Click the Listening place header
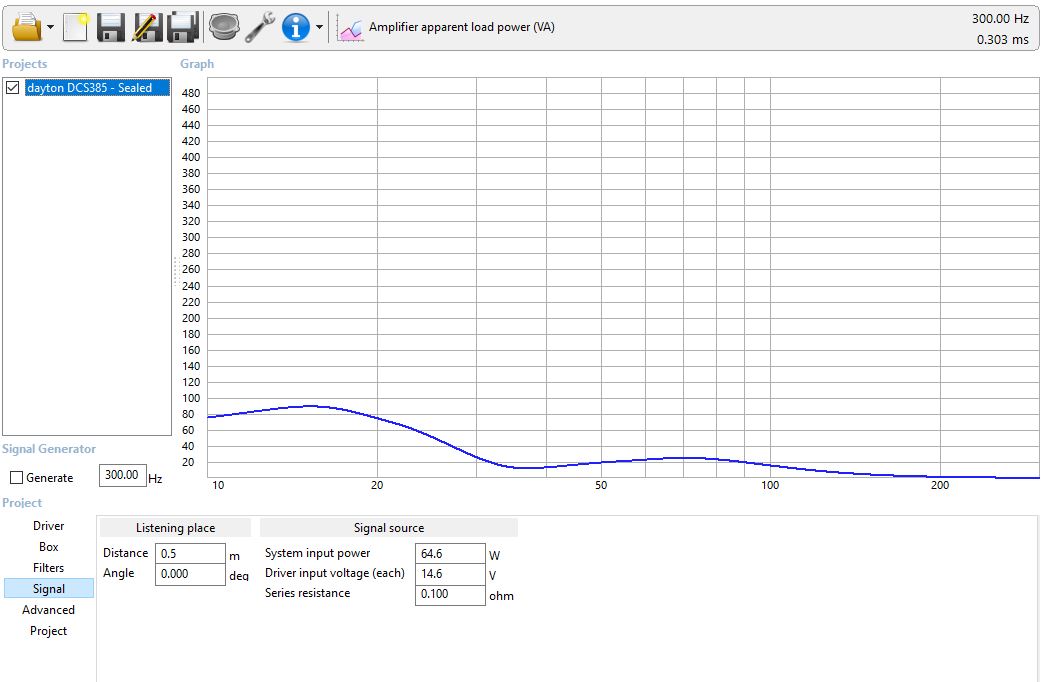Screen dimensions: 1043x682 (x=176, y=528)
